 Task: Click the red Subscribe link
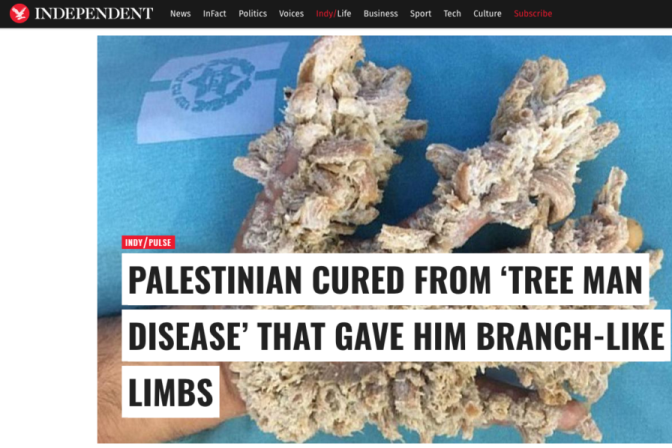click(x=533, y=14)
